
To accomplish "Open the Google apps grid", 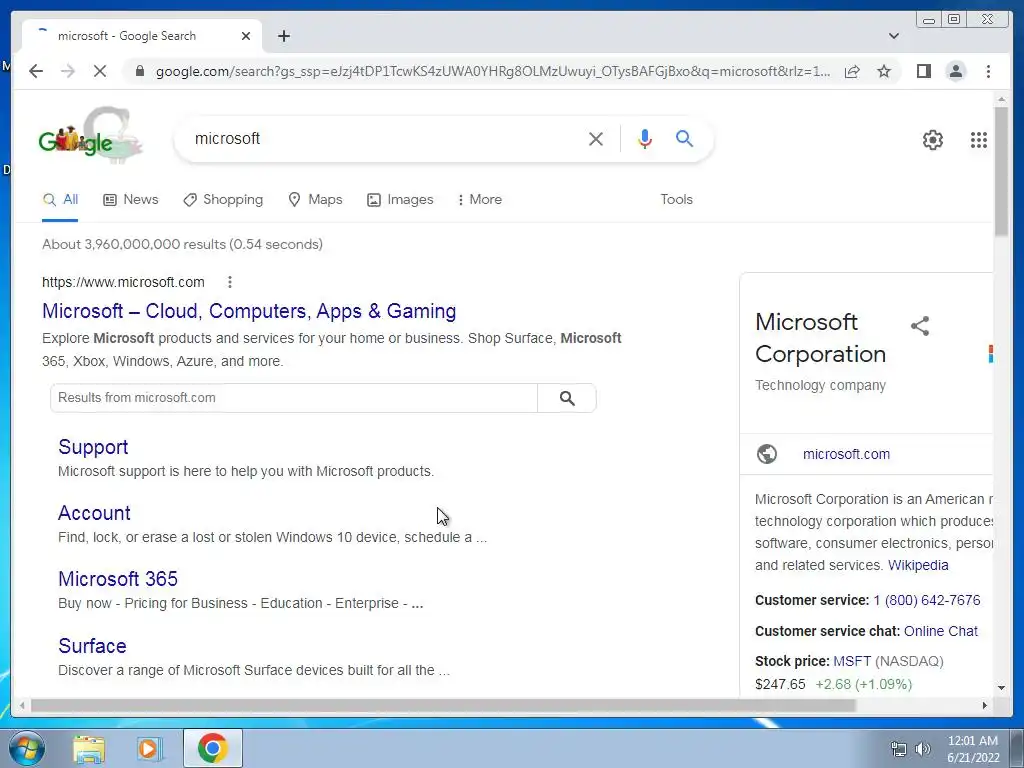I will coord(978,139).
